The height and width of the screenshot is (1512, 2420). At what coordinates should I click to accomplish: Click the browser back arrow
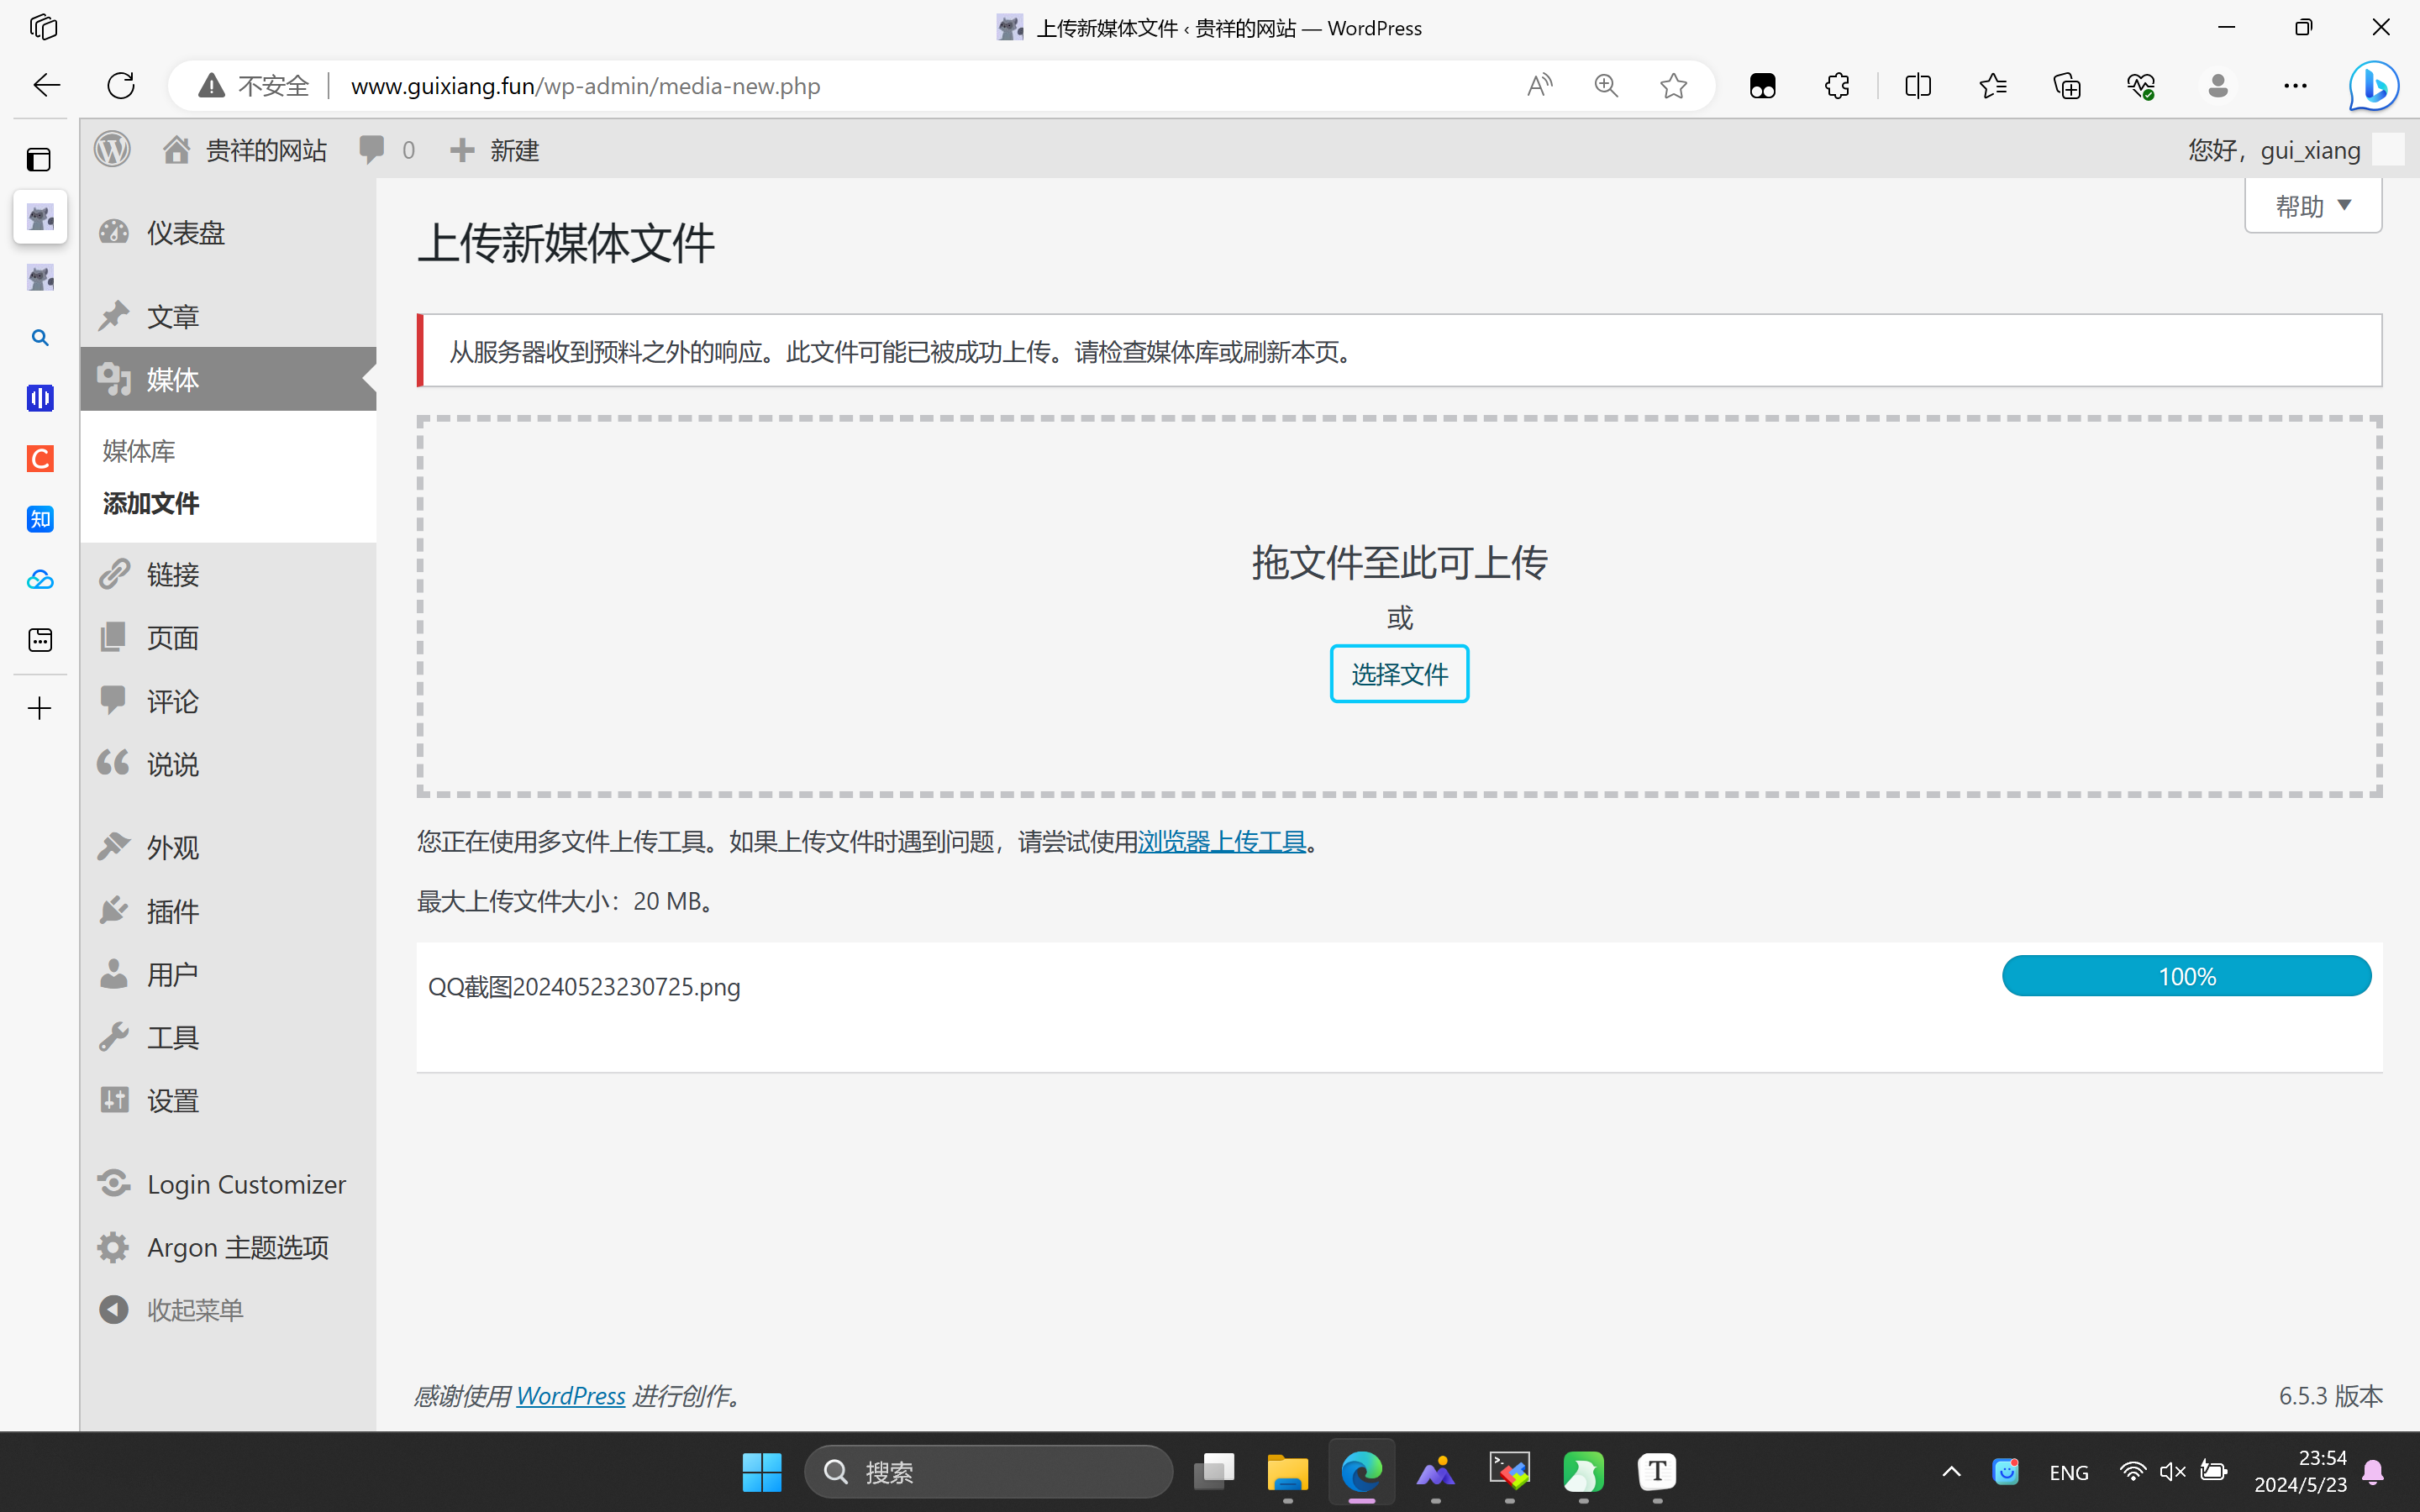click(x=46, y=86)
